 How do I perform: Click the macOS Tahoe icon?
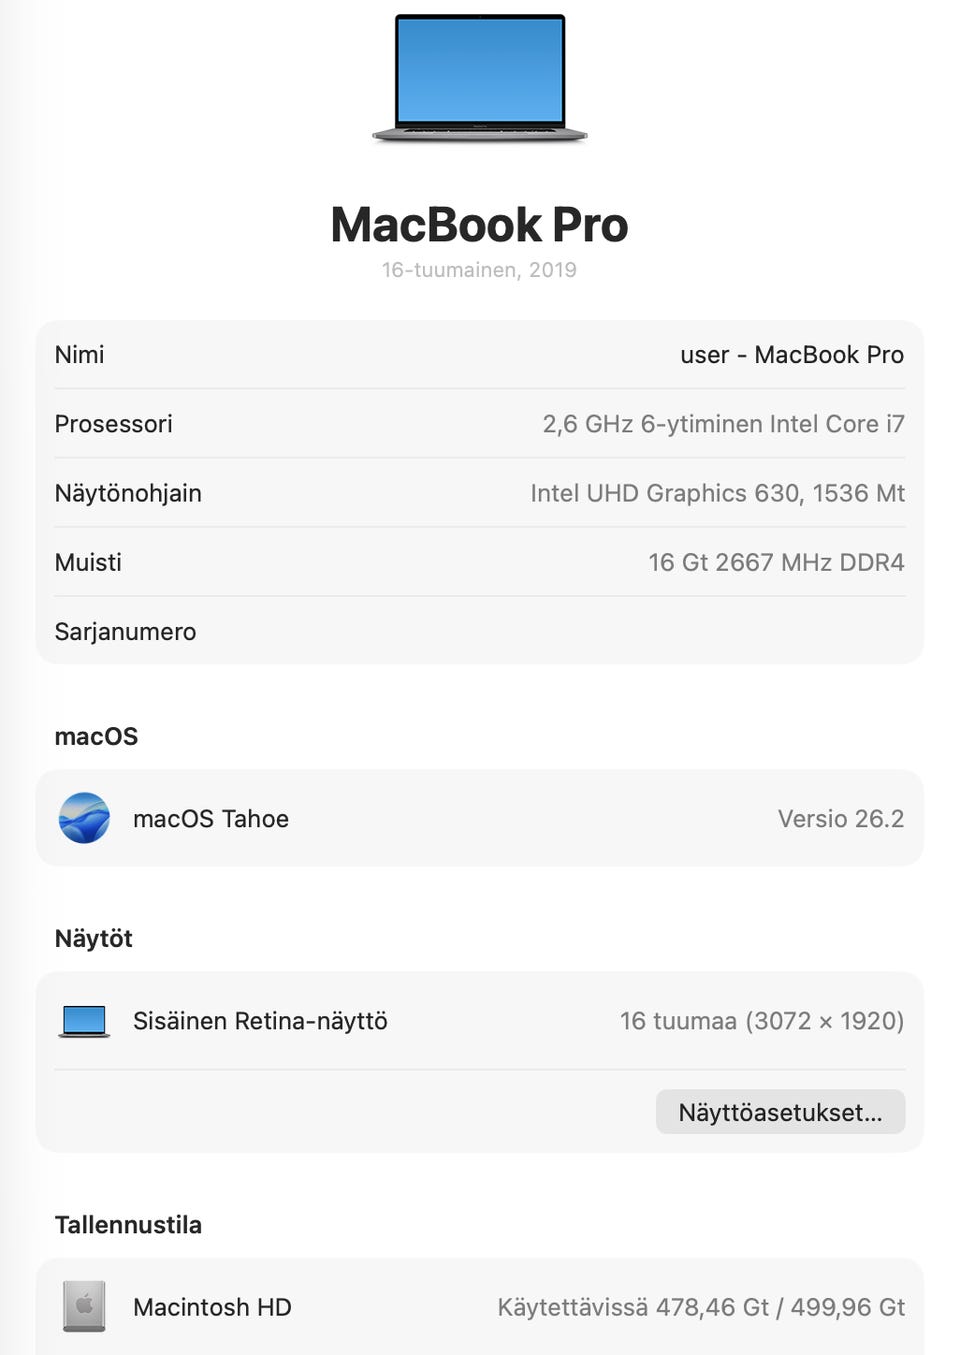pos(84,818)
